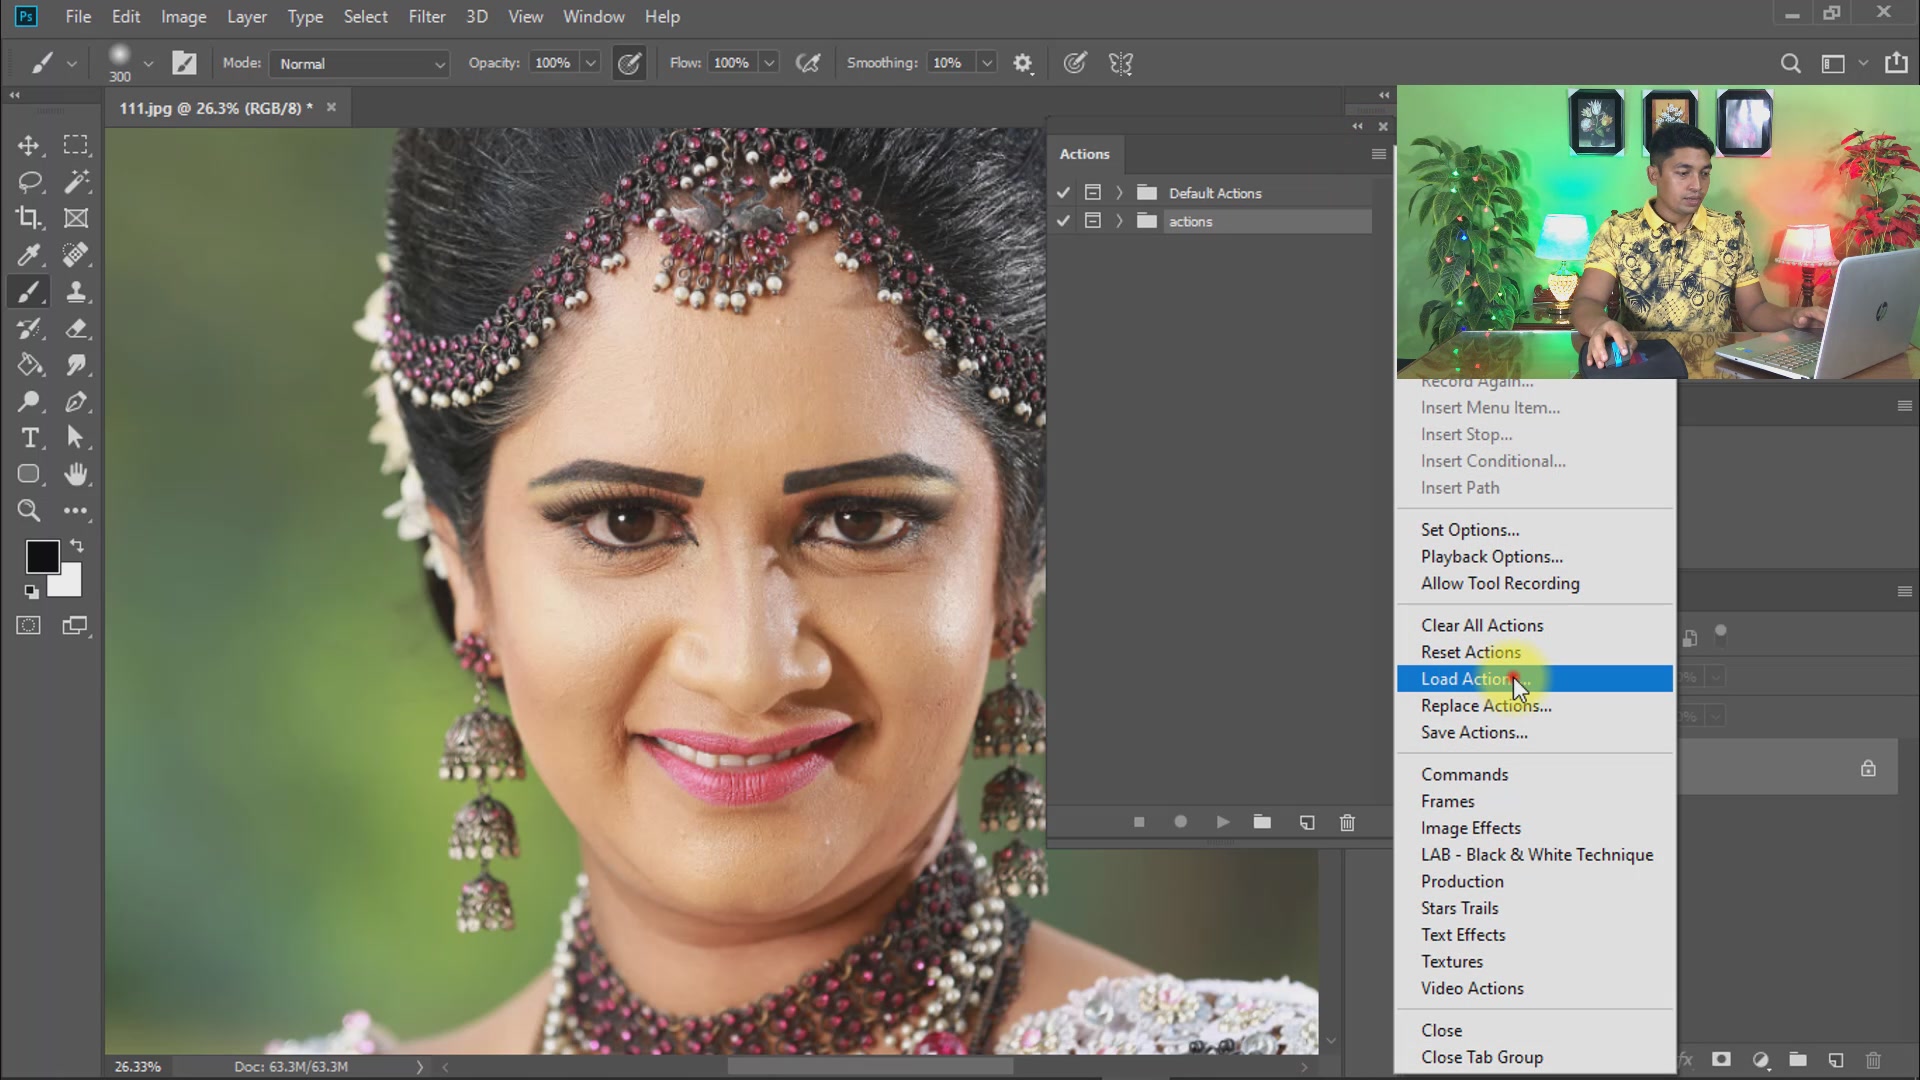Select the Crop tool

pos(28,218)
